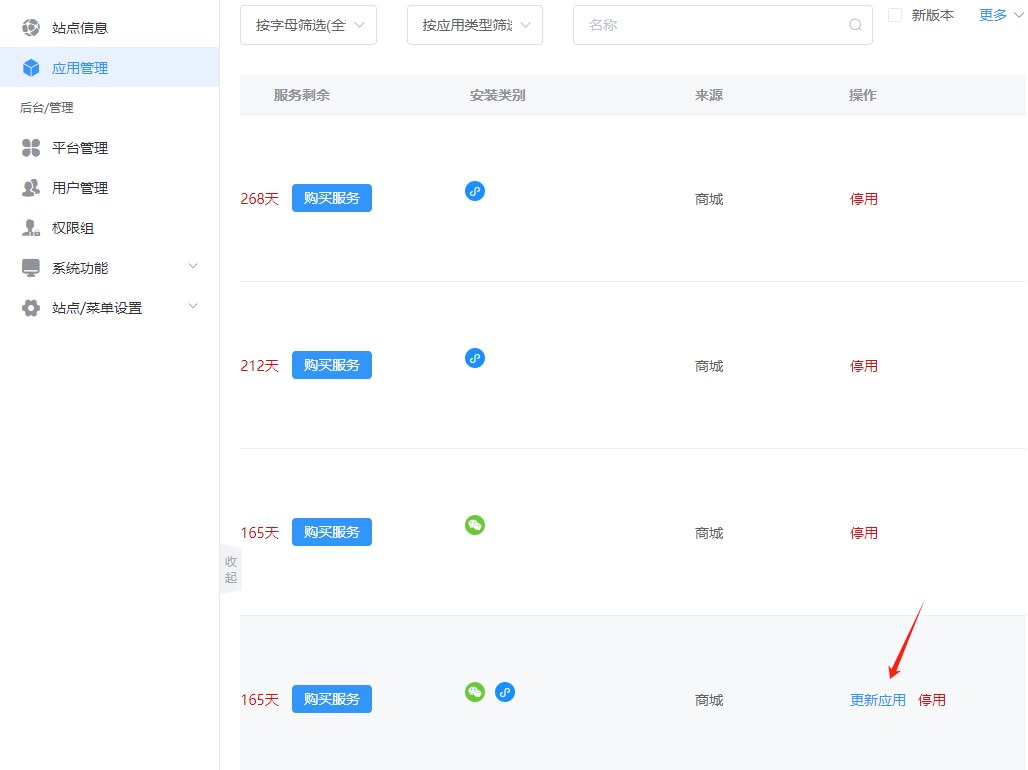Click the 来源 column header
Viewport: 1028px width, 770px height.
point(709,95)
